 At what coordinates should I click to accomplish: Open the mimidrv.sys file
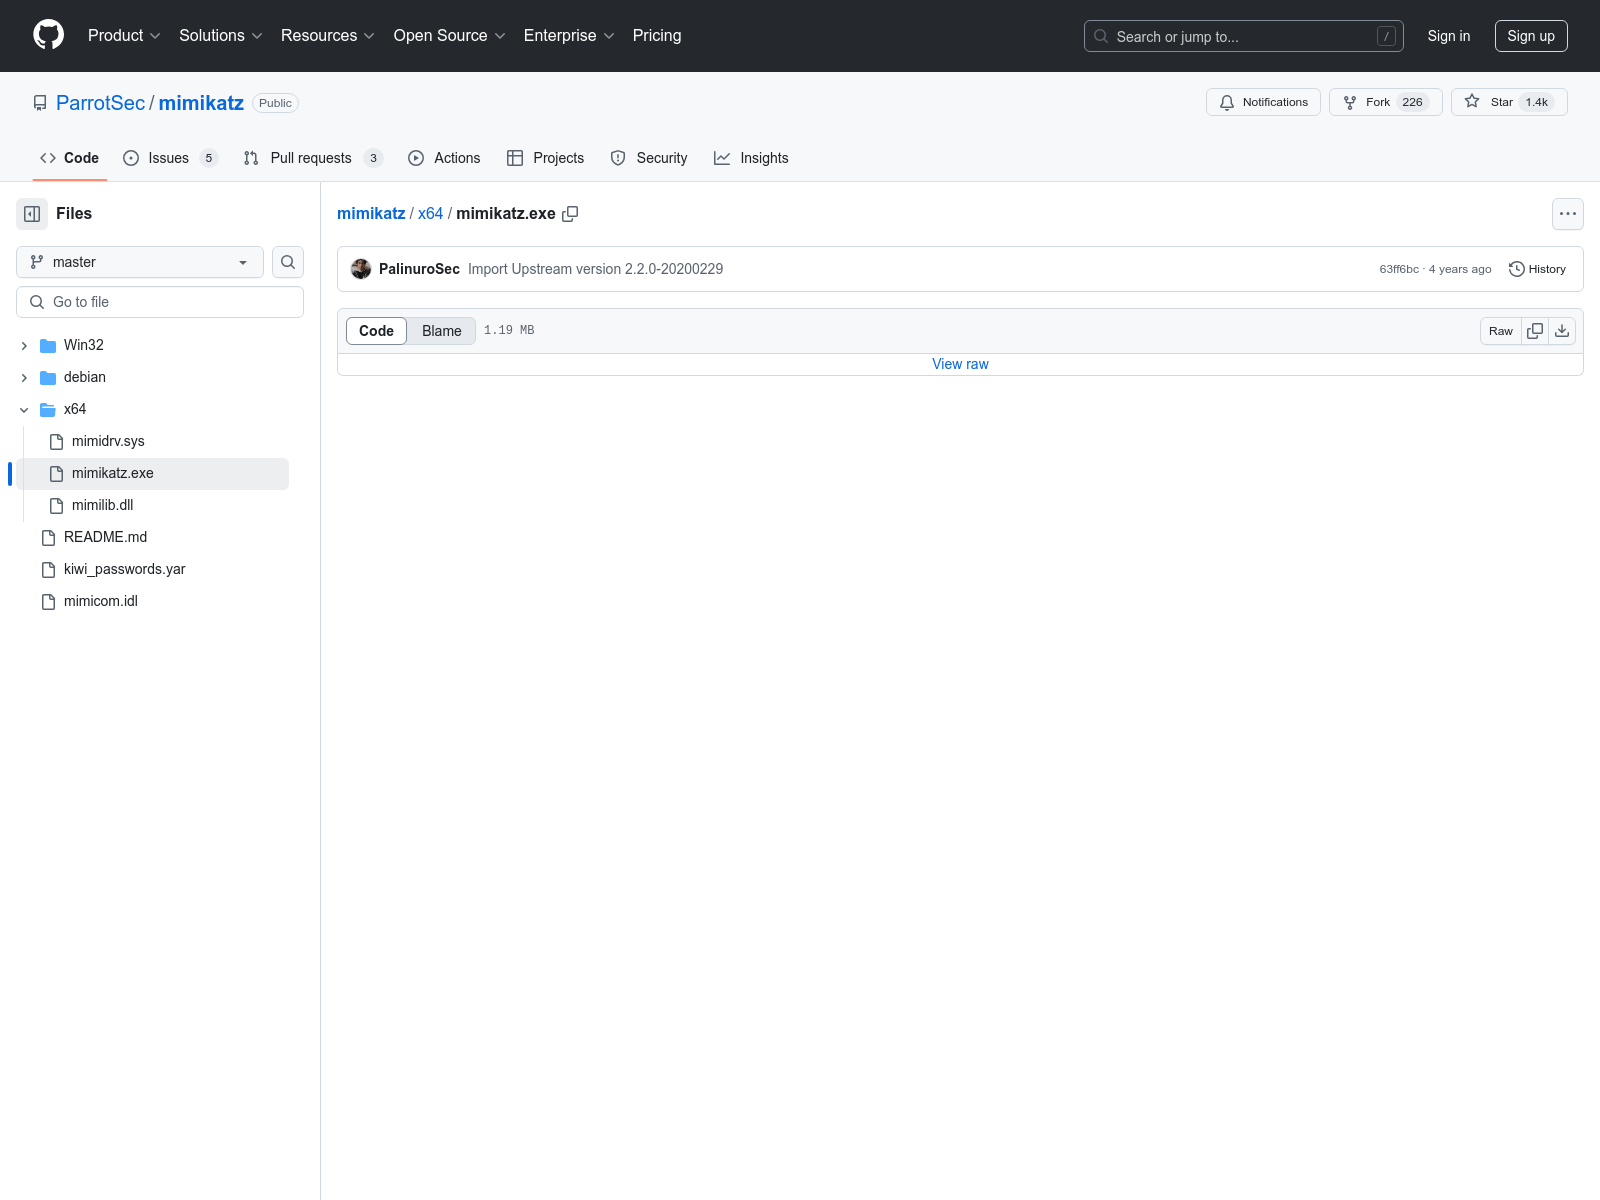click(108, 441)
